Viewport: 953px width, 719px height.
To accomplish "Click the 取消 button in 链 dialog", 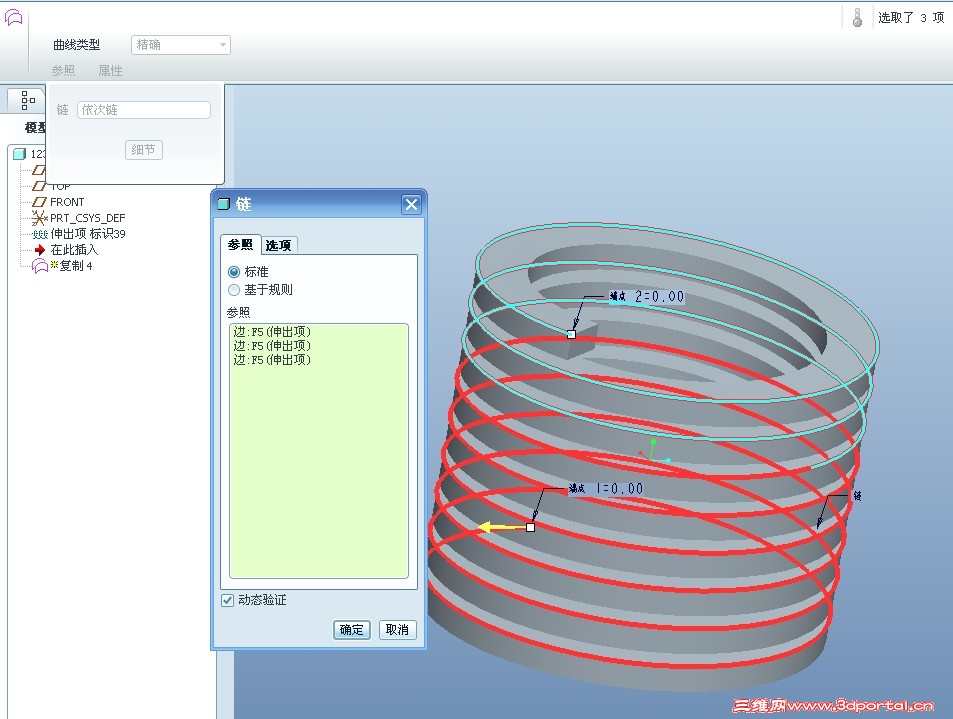I will [397, 630].
